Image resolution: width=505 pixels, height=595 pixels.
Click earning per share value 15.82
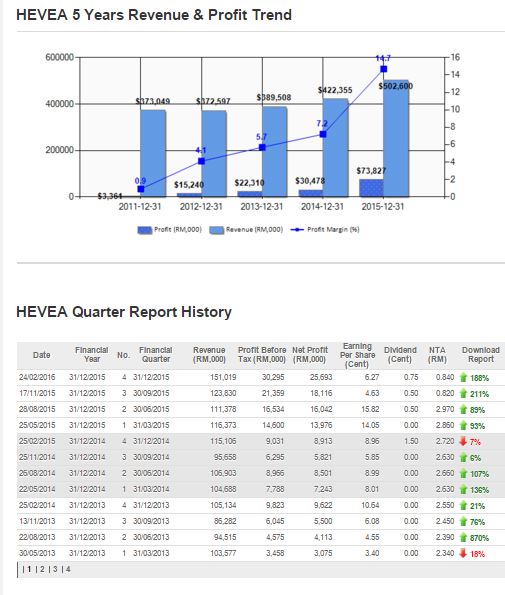pos(370,409)
